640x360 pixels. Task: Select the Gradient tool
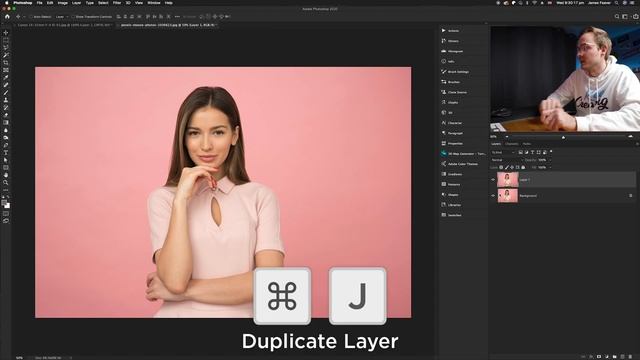point(6,122)
